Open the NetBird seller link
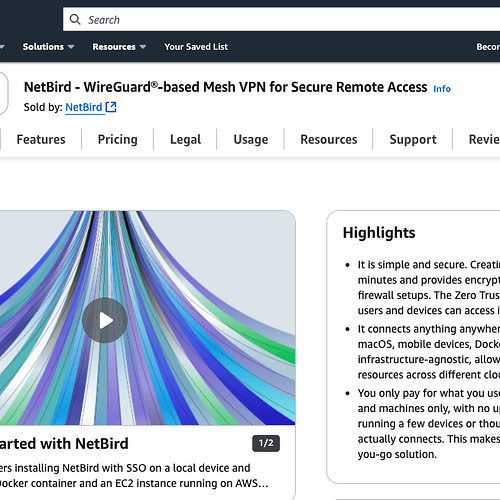 click(x=84, y=107)
